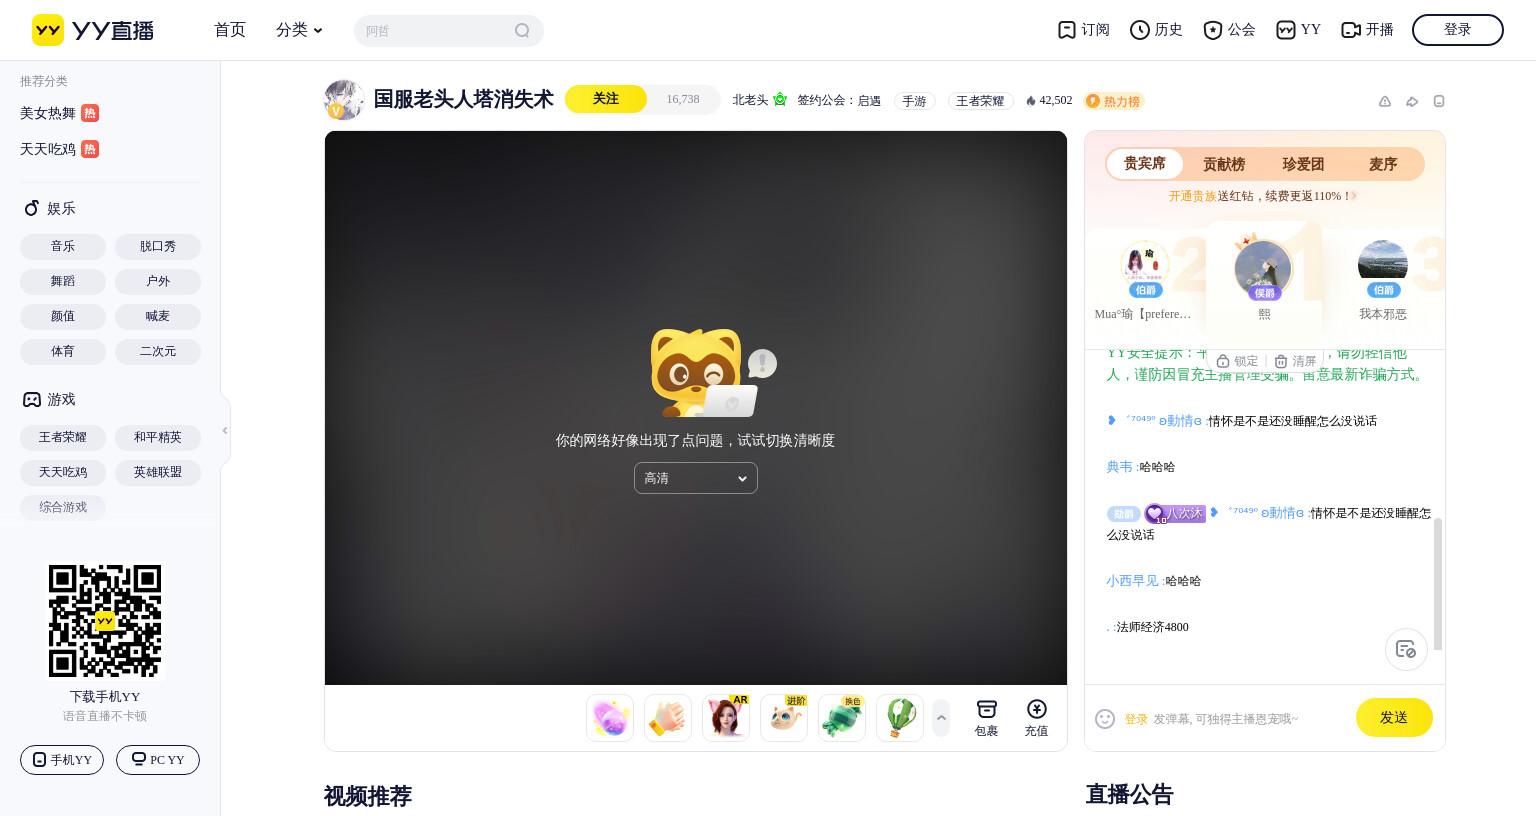This screenshot has width=1536, height=816.
Task: Click 开通贵族 link
Action: (x=1193, y=196)
